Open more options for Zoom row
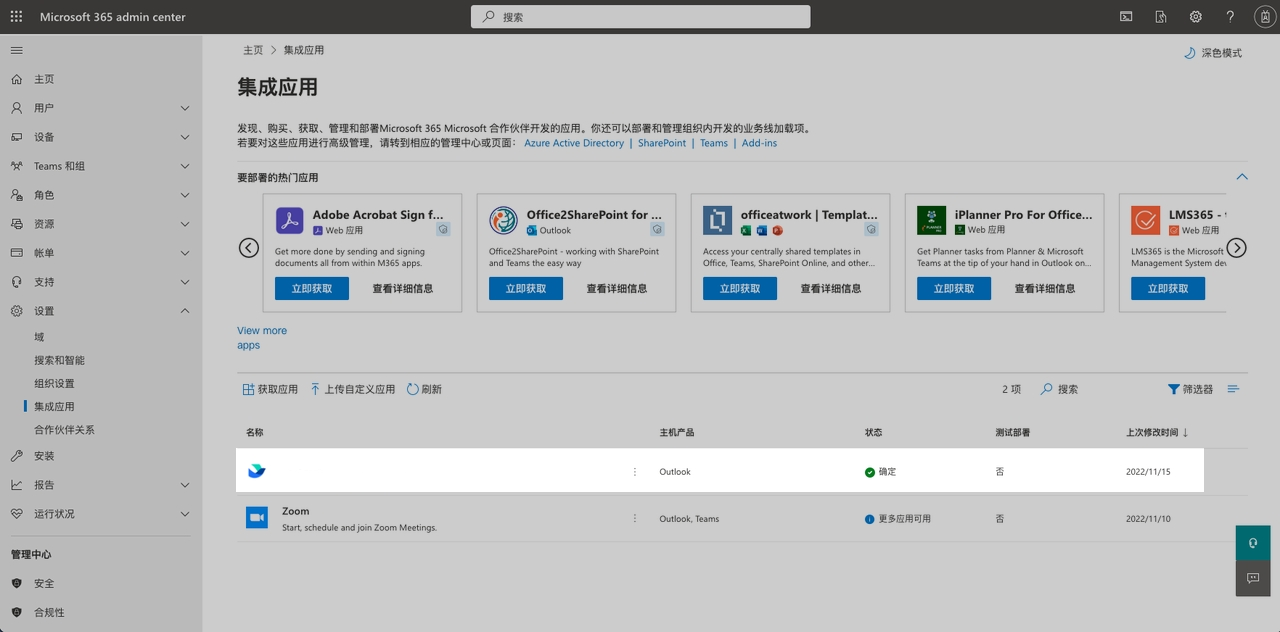The width and height of the screenshot is (1280, 632). (634, 519)
